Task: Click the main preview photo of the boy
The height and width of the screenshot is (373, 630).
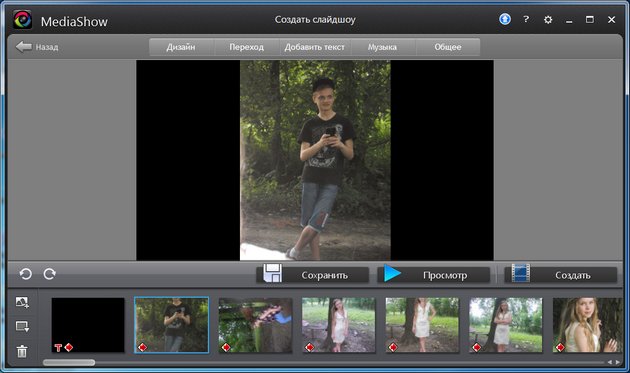Action: pyautogui.click(x=315, y=160)
